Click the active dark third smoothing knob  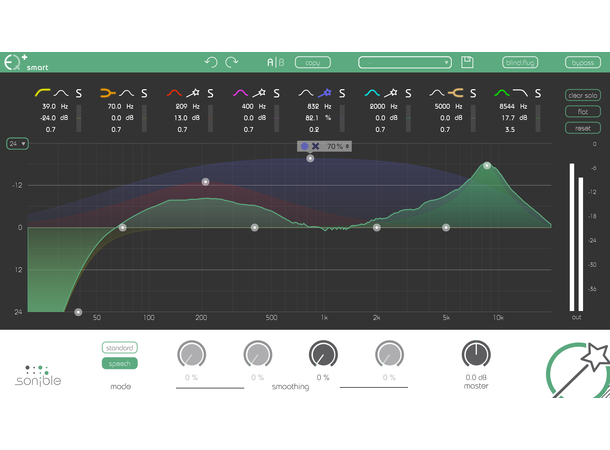(323, 354)
